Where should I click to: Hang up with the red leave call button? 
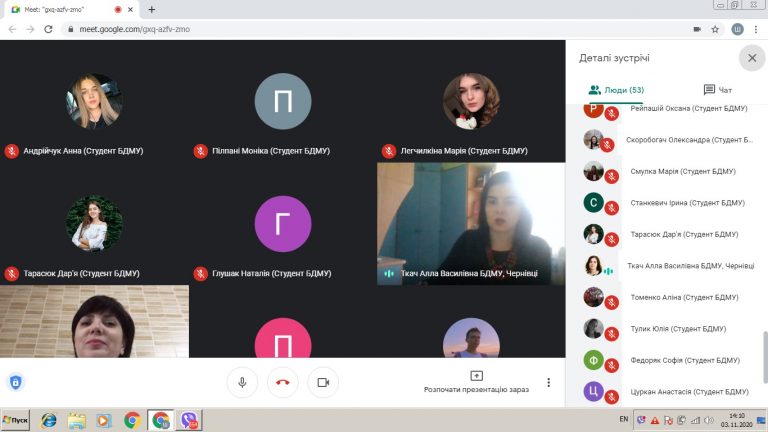(x=283, y=382)
